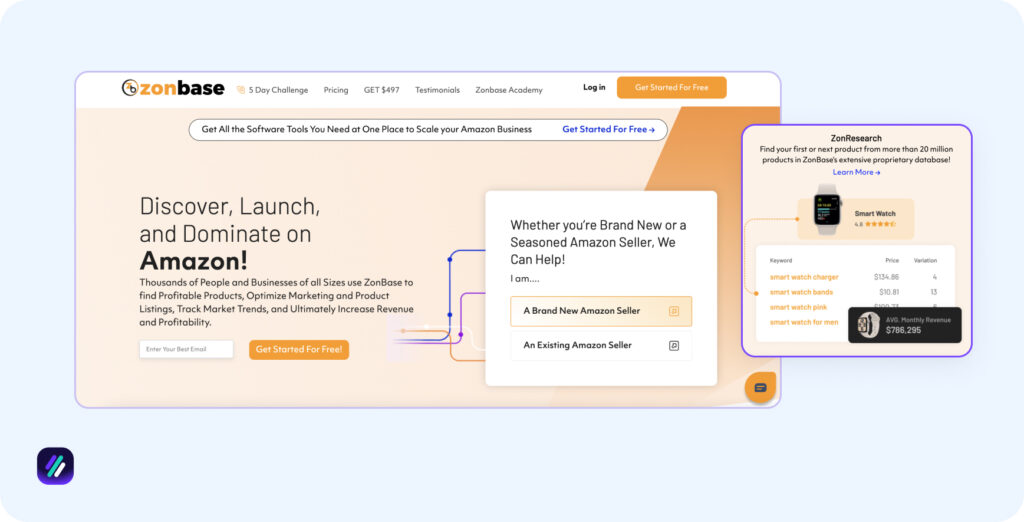This screenshot has width=1024, height=522.
Task: Focus the 'Enter Your Best Email' field
Action: (186, 349)
